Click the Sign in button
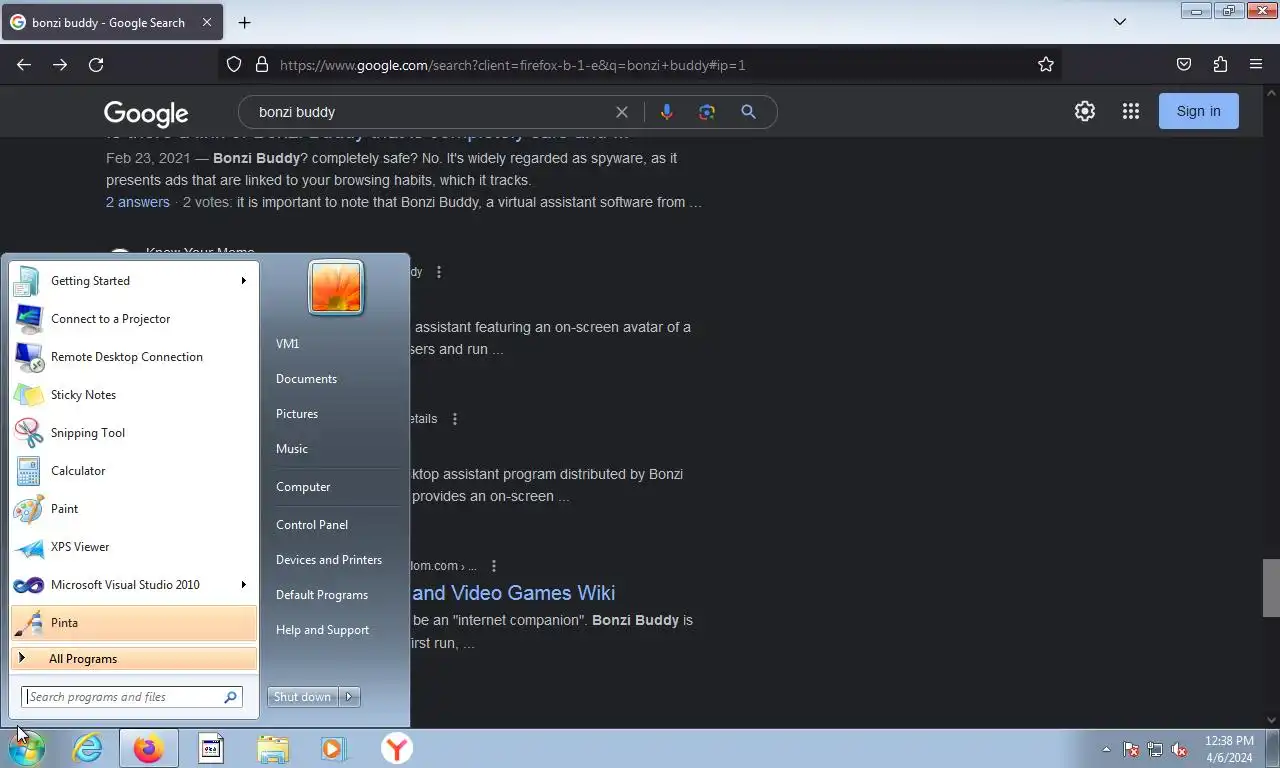Image resolution: width=1280 pixels, height=768 pixels. (x=1199, y=111)
